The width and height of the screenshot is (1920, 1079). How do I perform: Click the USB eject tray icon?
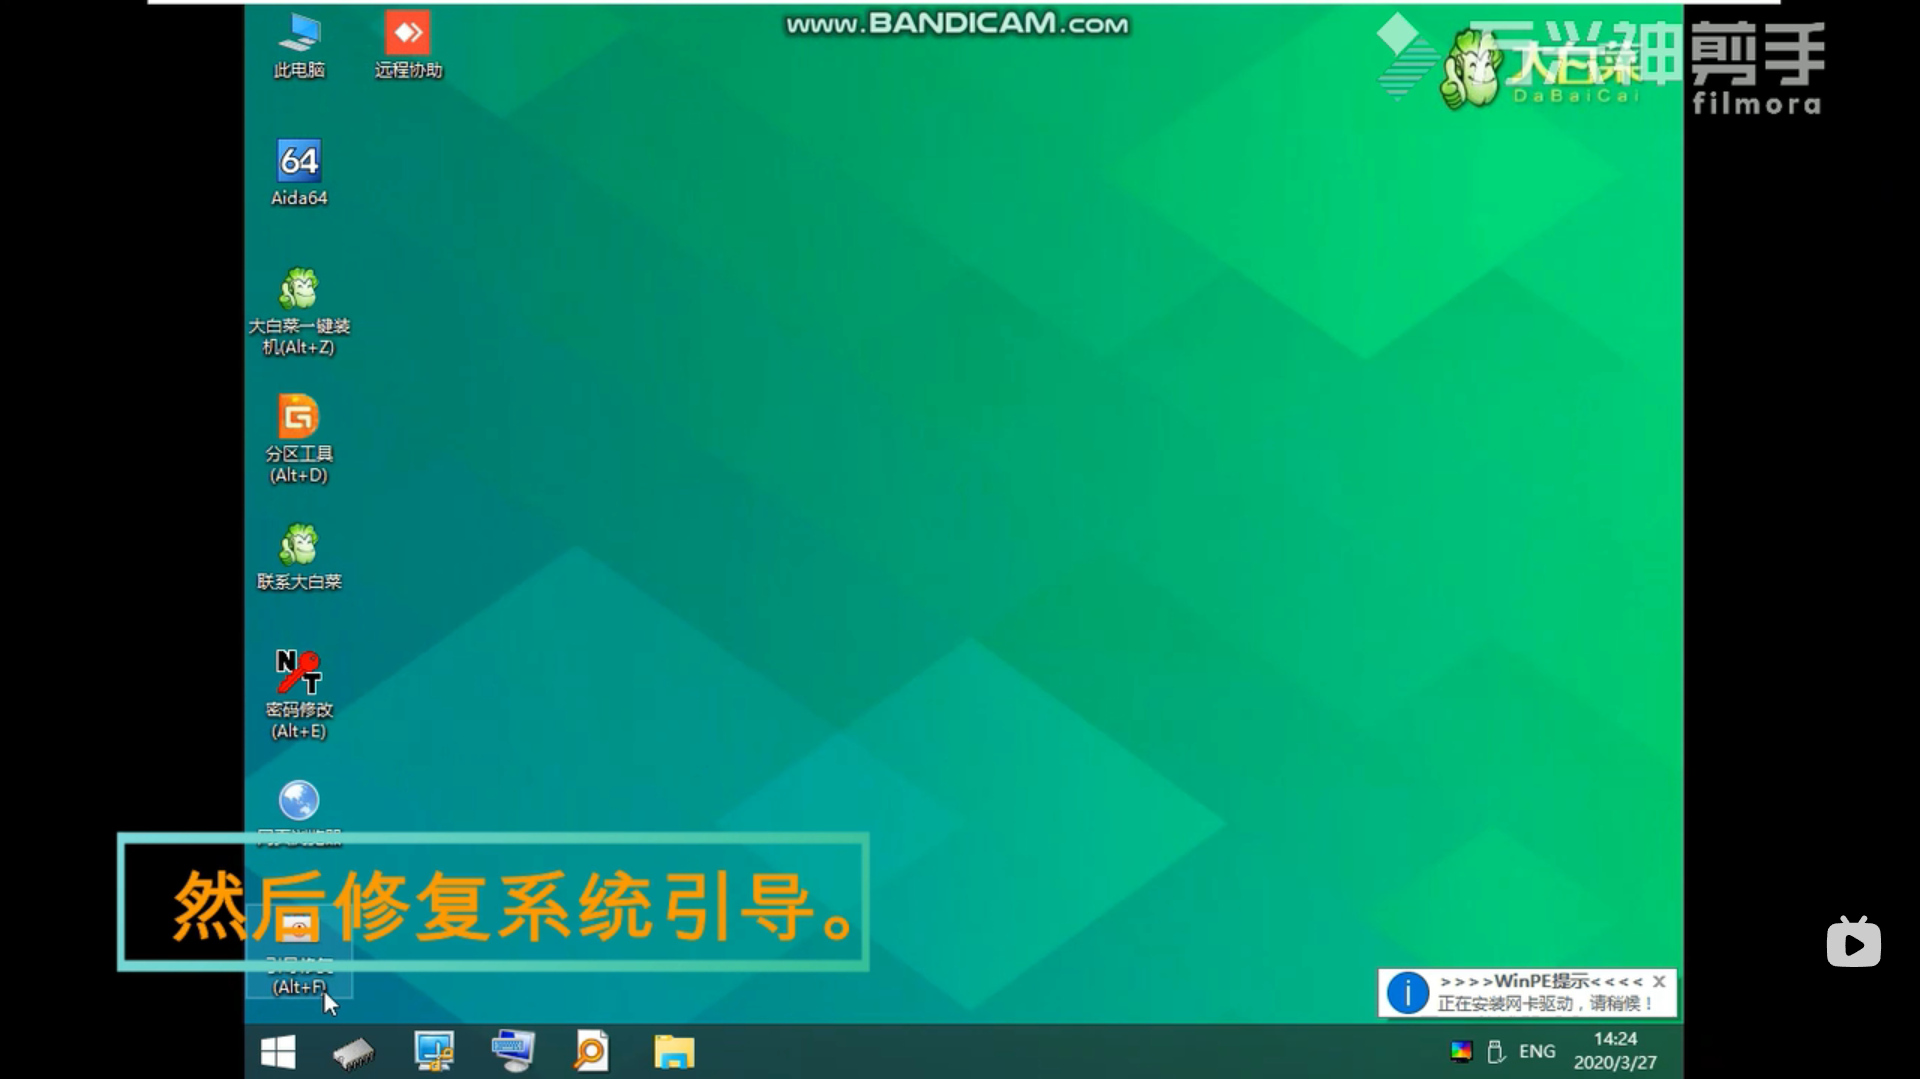point(1496,1052)
